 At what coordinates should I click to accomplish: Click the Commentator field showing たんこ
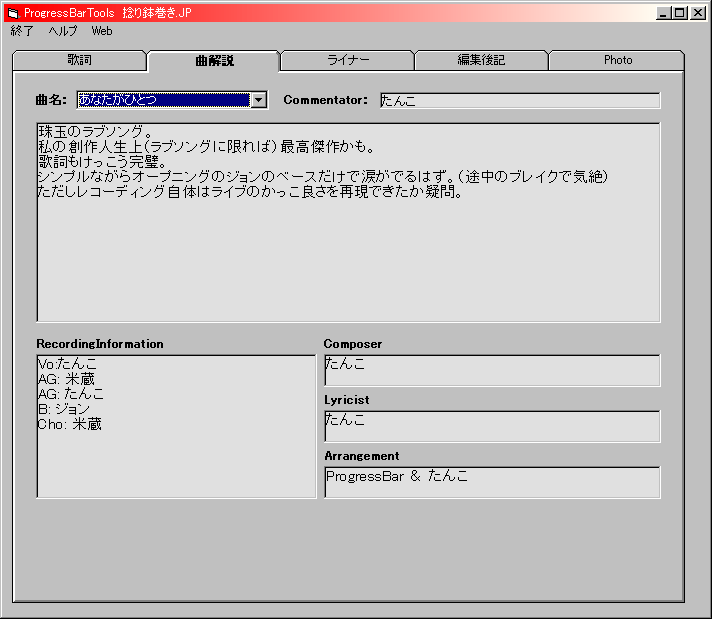[520, 100]
